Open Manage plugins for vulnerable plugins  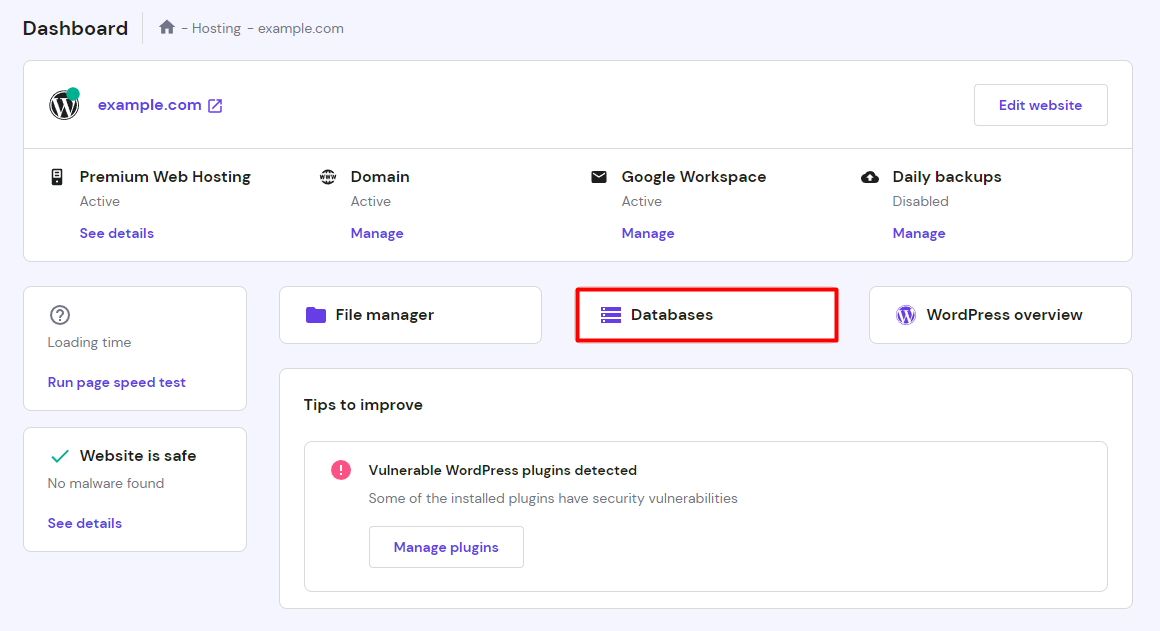point(446,547)
